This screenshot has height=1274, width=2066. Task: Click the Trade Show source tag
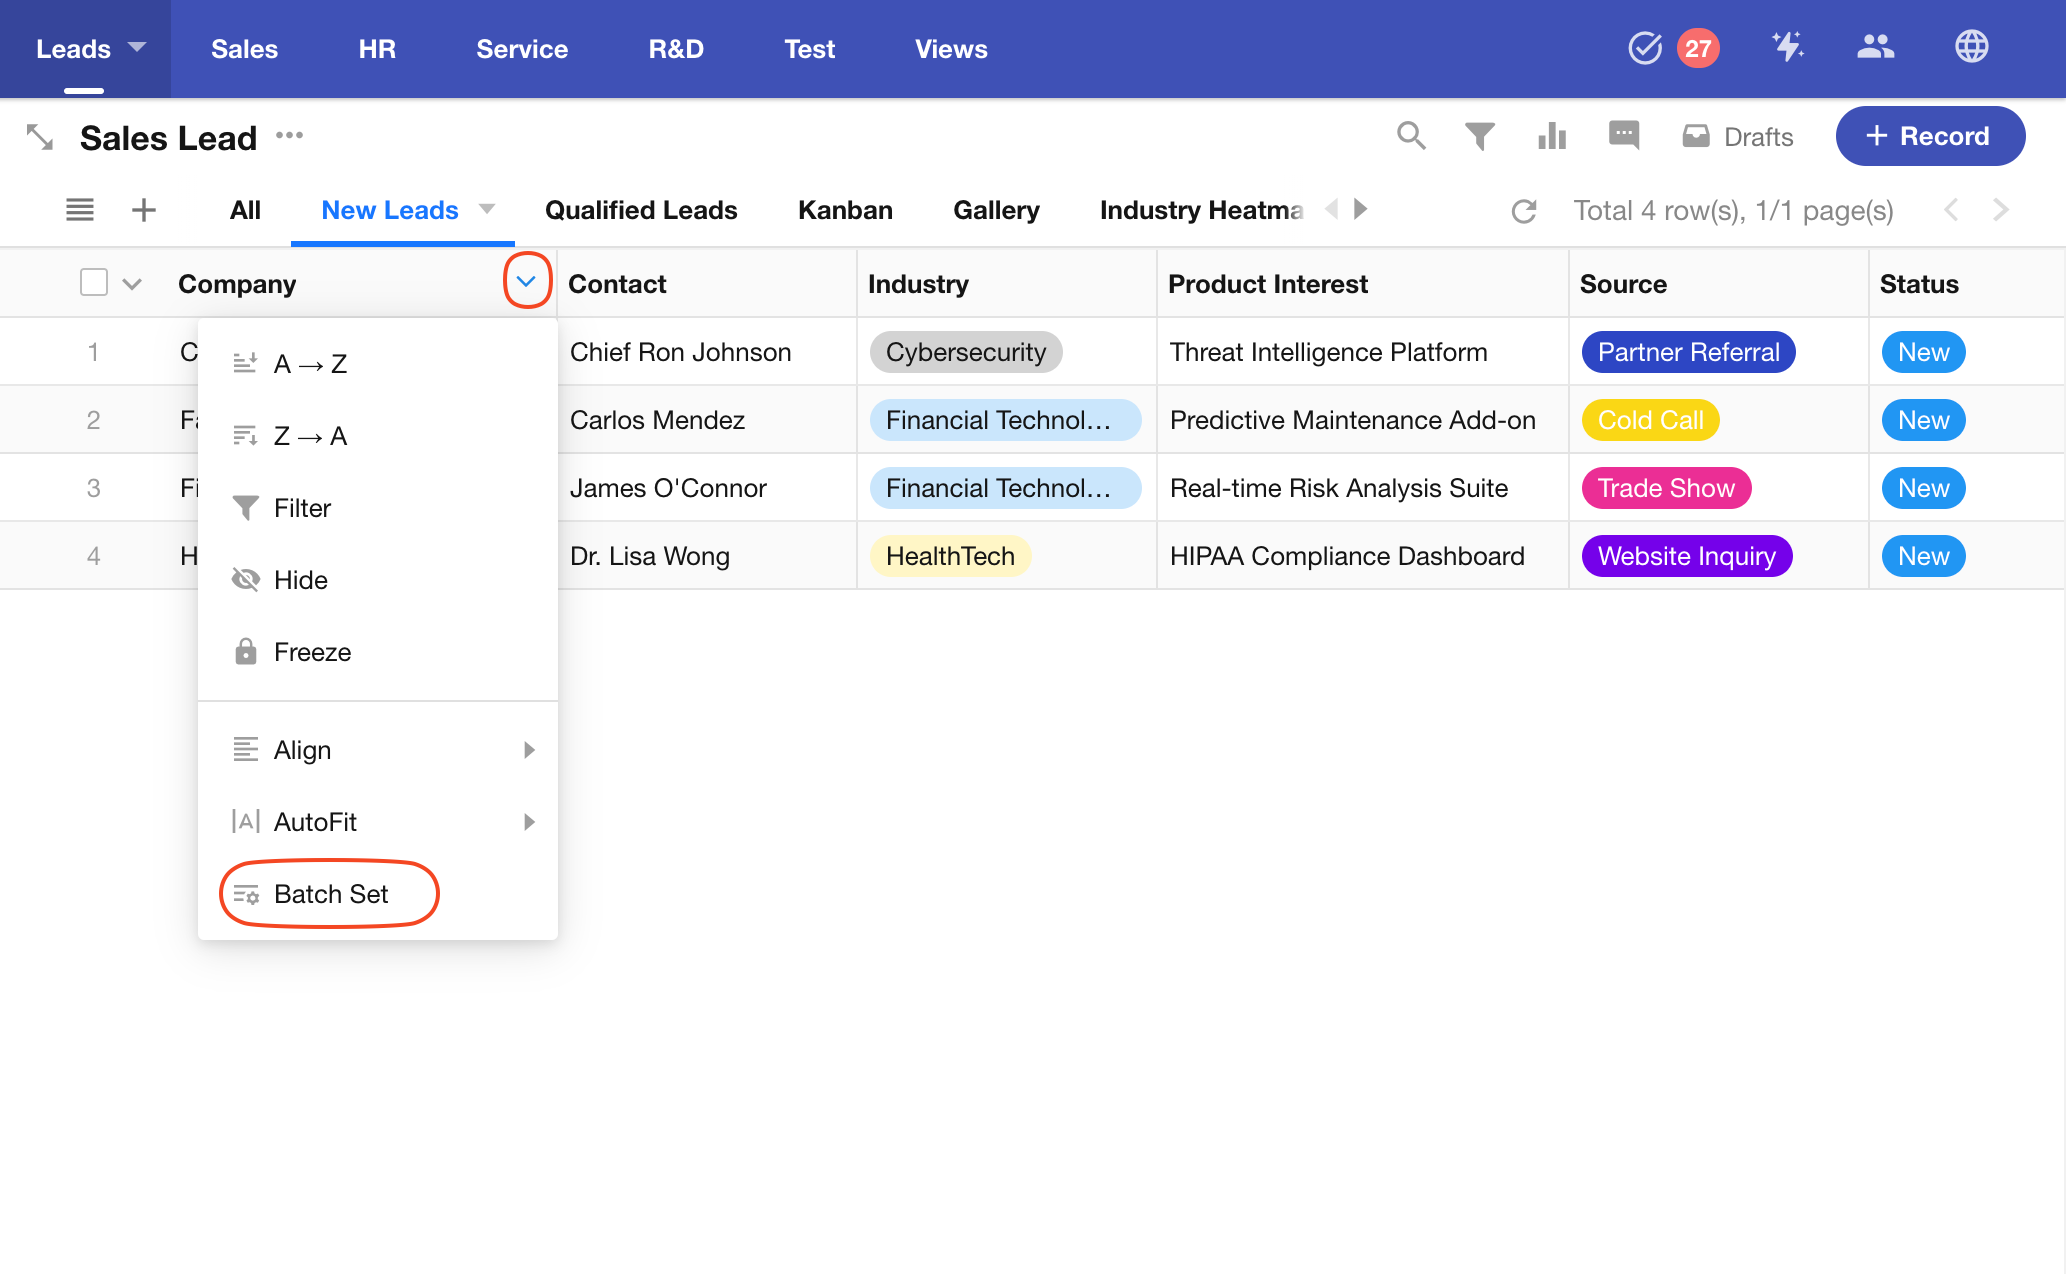pyautogui.click(x=1665, y=488)
